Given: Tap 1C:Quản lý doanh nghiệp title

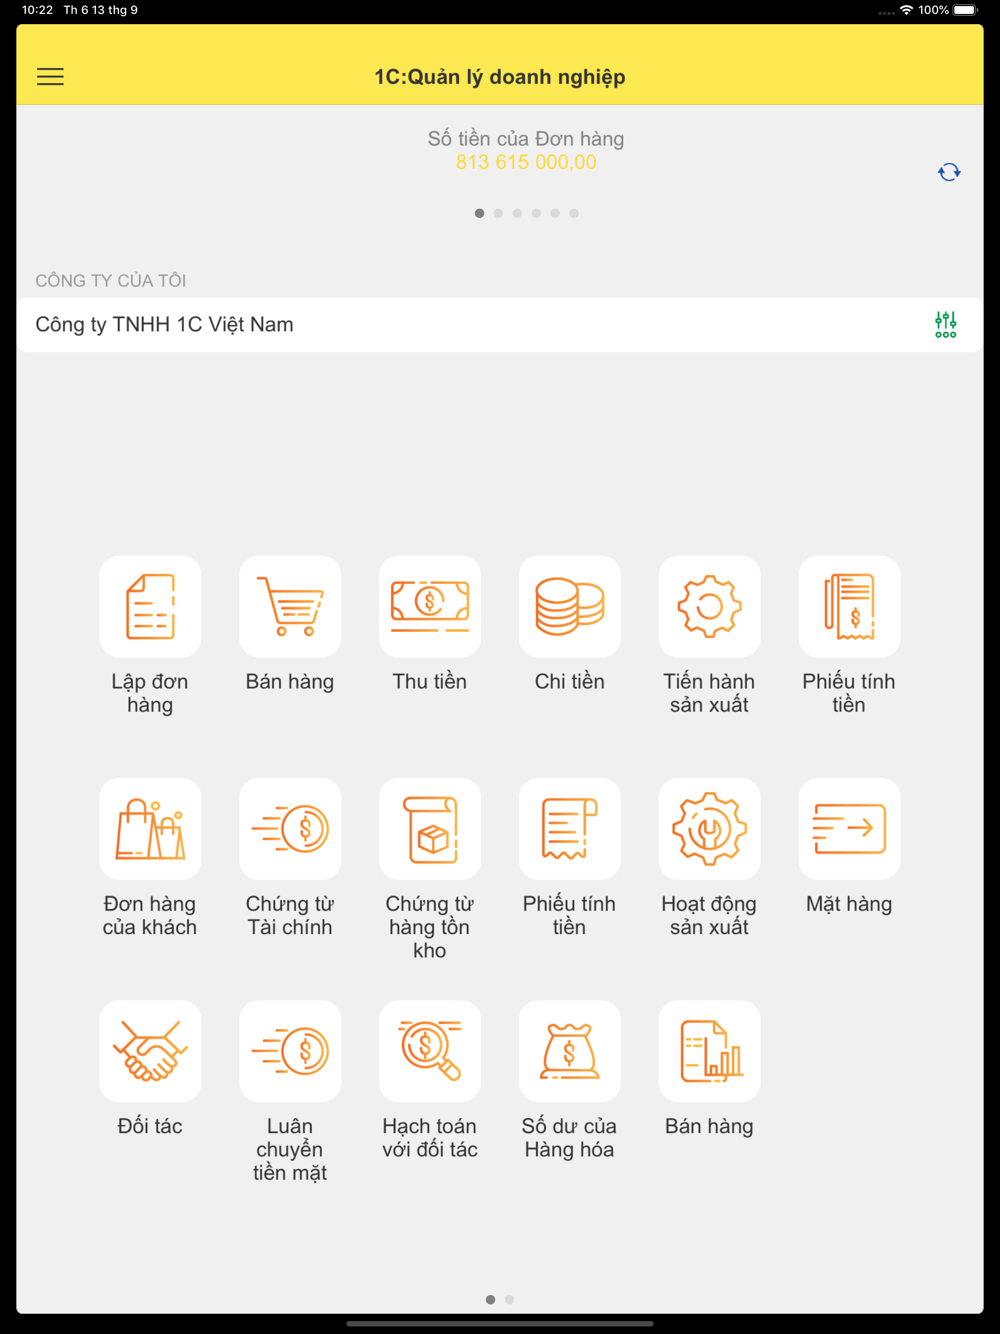Looking at the screenshot, I should (x=500, y=77).
